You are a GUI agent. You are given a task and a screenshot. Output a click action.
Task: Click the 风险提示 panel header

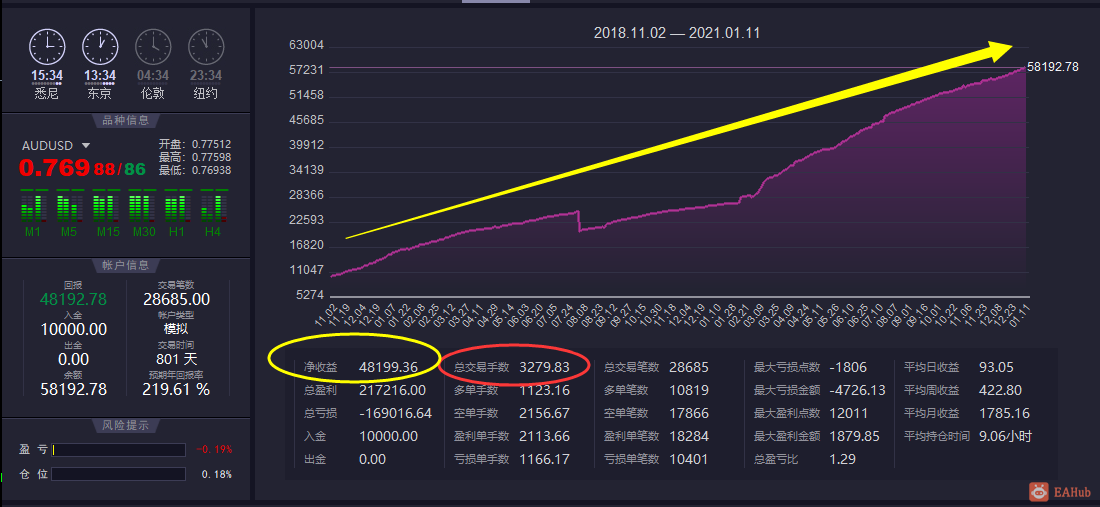[126, 425]
